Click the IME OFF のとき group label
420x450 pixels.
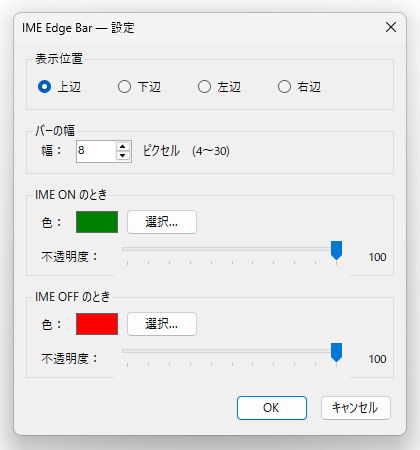73,297
